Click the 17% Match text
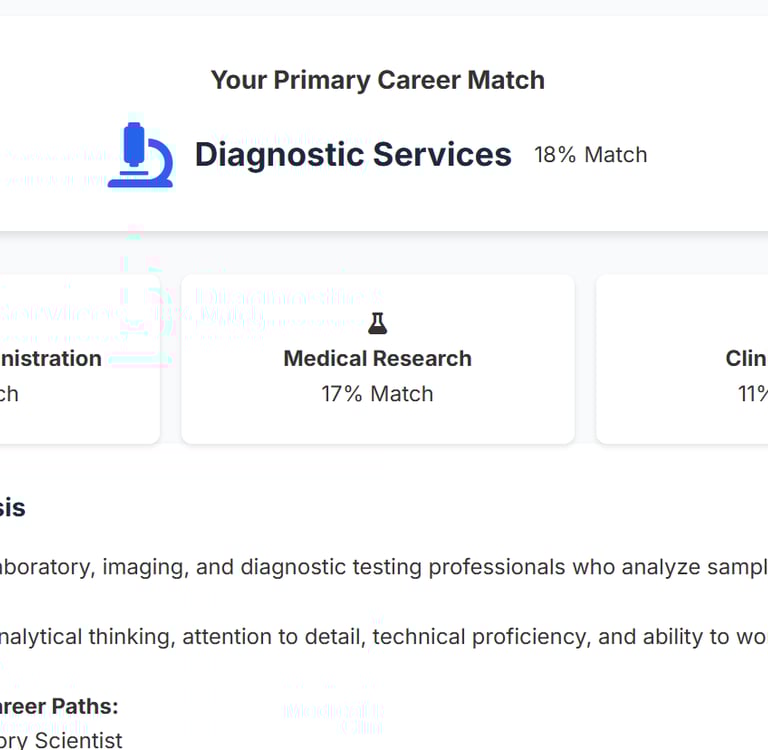The height and width of the screenshot is (750, 768). pyautogui.click(x=377, y=394)
